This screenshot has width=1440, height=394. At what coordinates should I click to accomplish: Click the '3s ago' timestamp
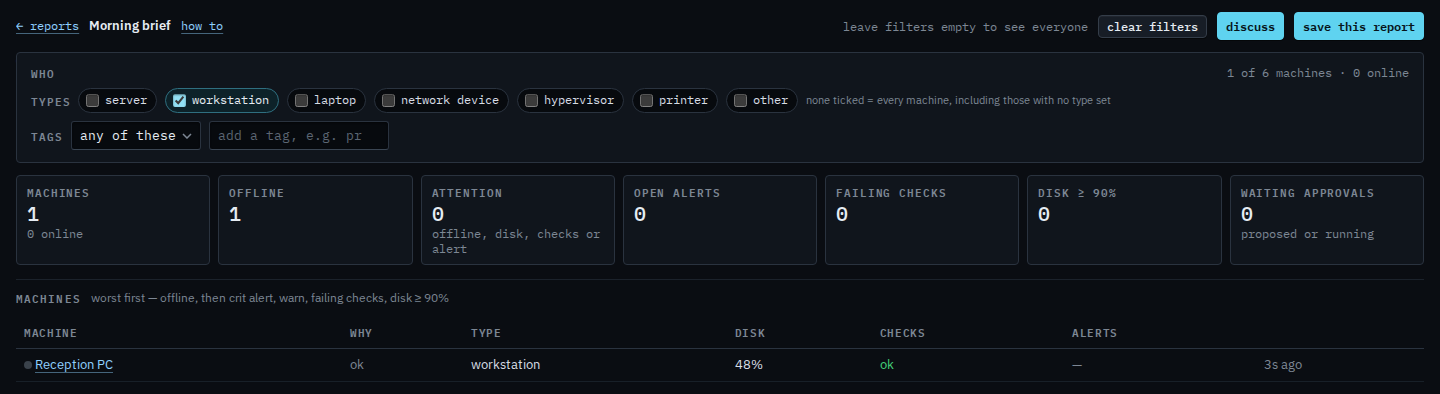[x=1283, y=365]
